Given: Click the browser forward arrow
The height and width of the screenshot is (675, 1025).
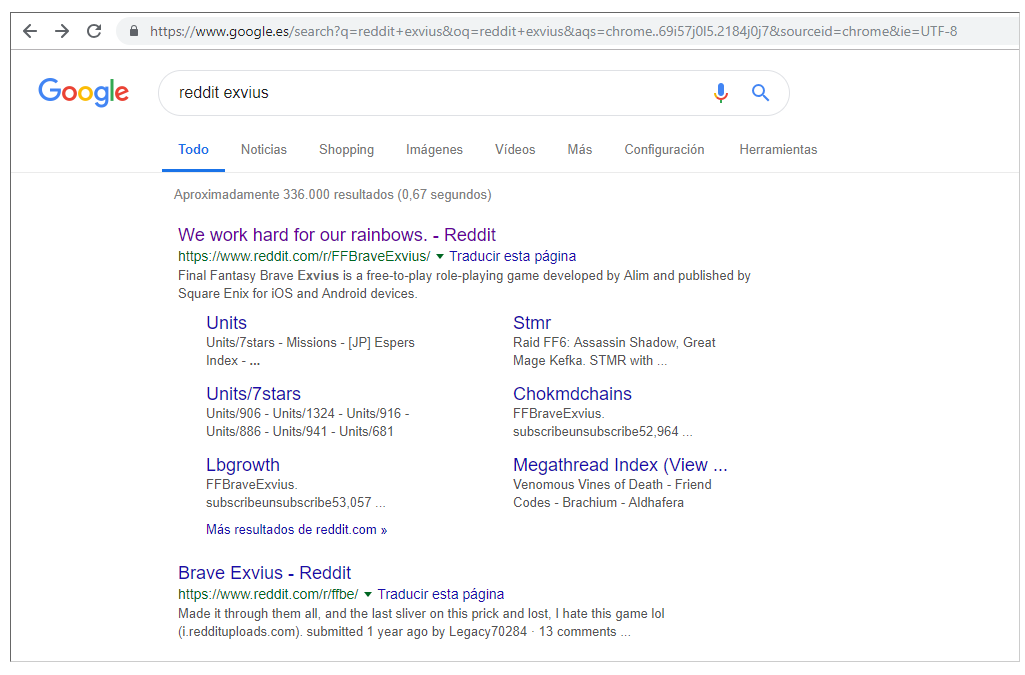Looking at the screenshot, I should tap(62, 31).
